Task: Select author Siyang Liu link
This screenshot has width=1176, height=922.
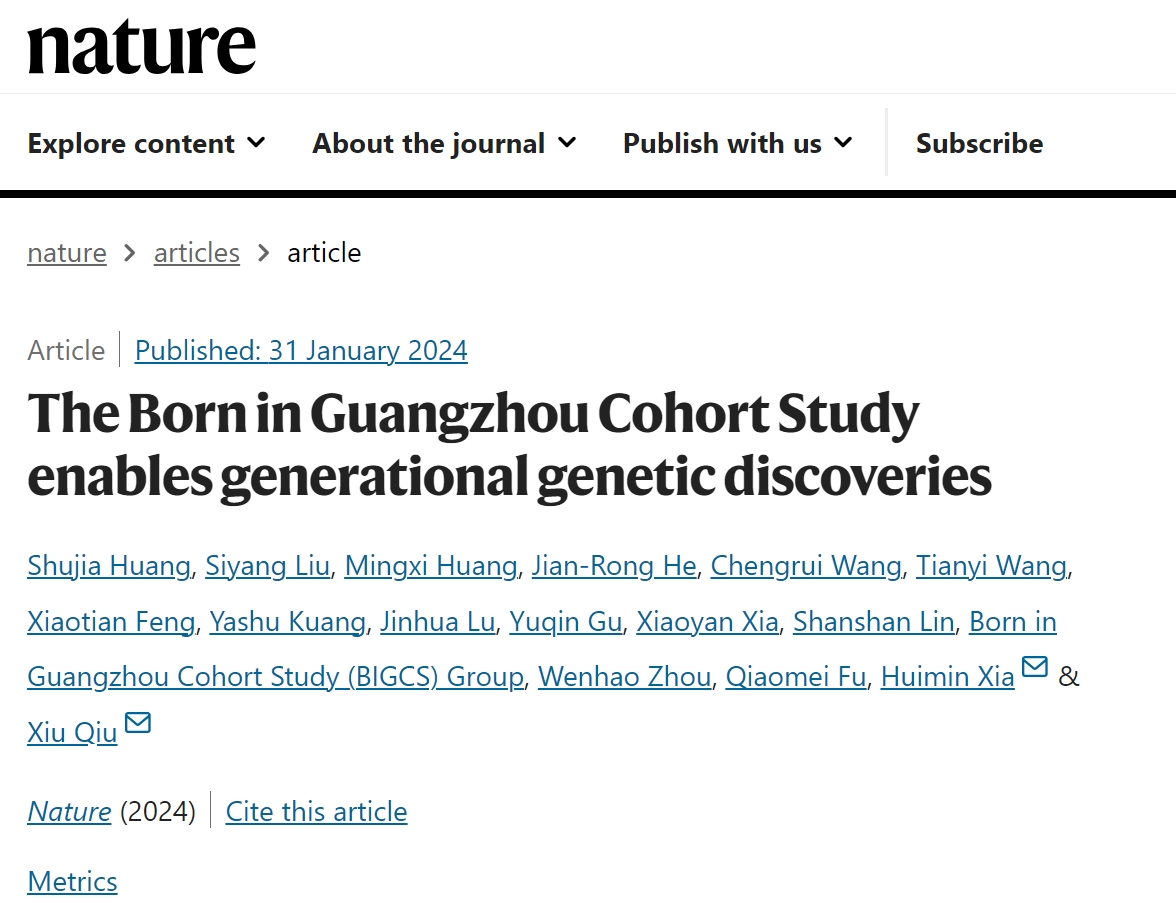Action: (x=268, y=566)
